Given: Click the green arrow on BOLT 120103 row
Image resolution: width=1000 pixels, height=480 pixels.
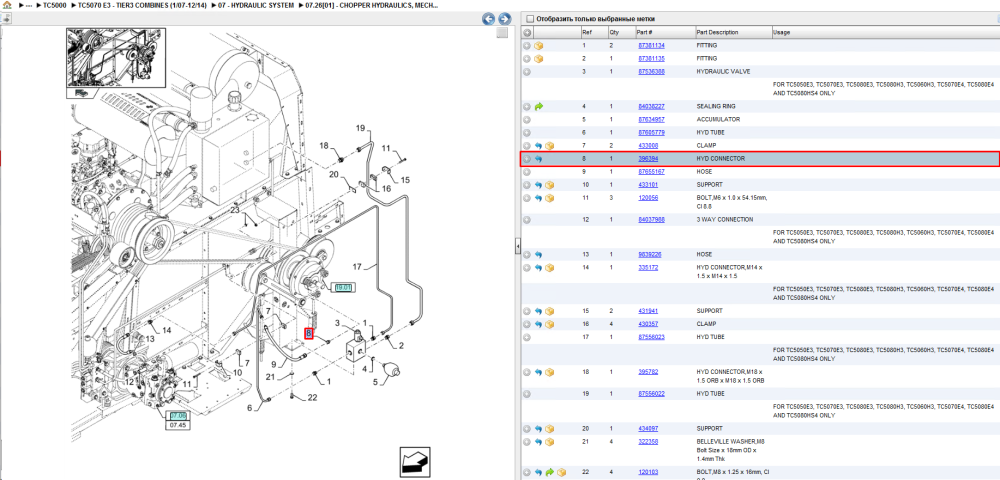Looking at the screenshot, I should click(550, 472).
